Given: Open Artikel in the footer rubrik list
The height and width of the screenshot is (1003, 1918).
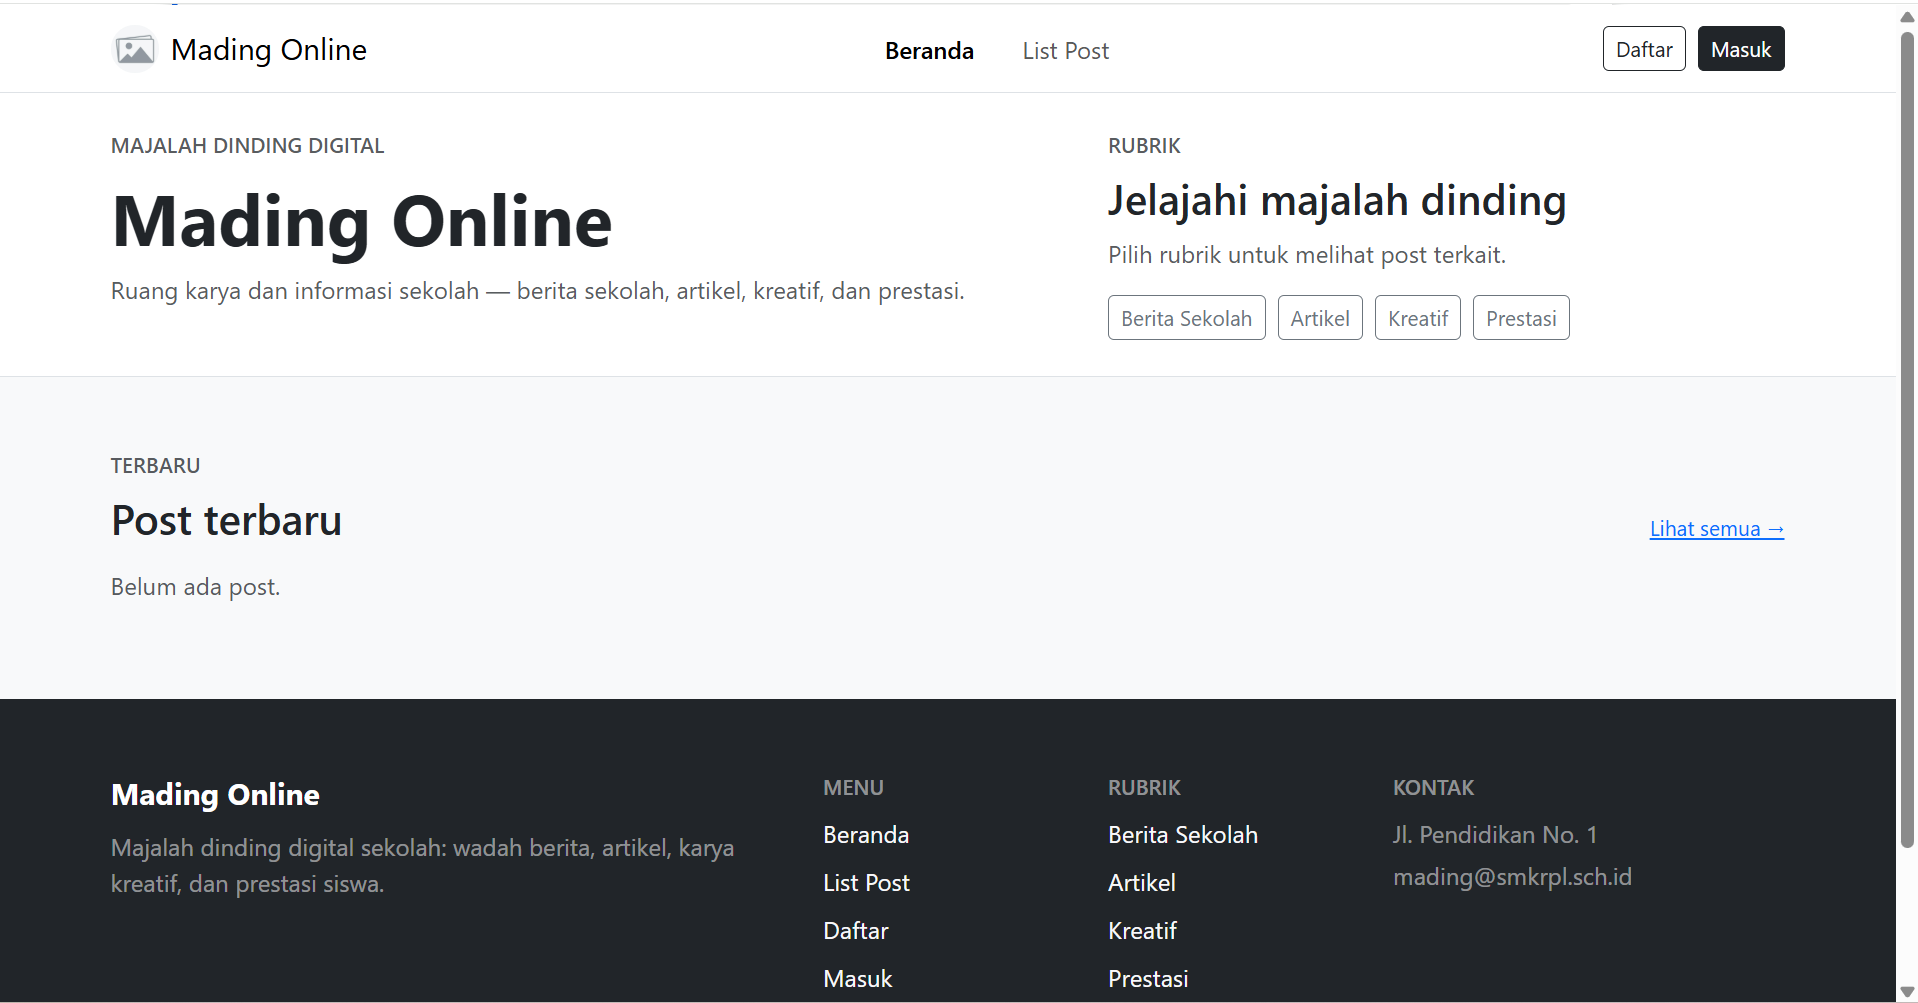Looking at the screenshot, I should [1141, 883].
